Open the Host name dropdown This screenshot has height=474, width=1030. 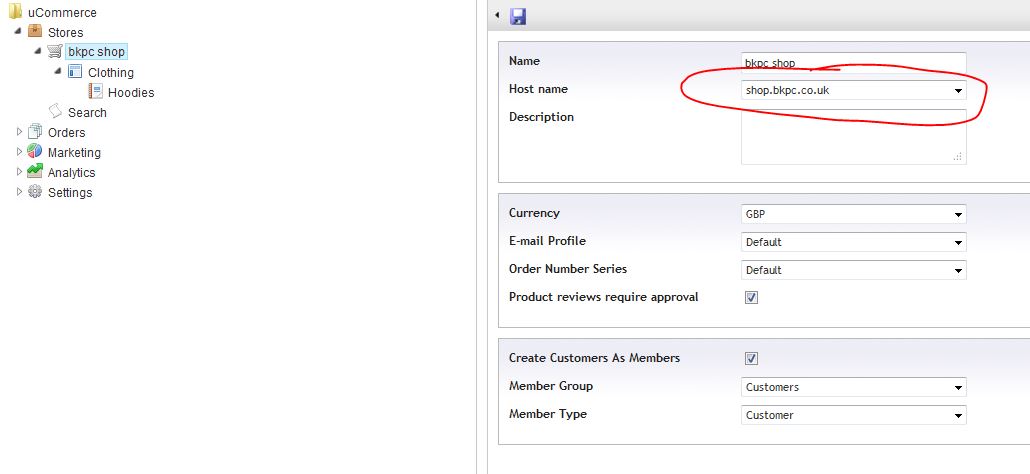pyautogui.click(x=853, y=90)
